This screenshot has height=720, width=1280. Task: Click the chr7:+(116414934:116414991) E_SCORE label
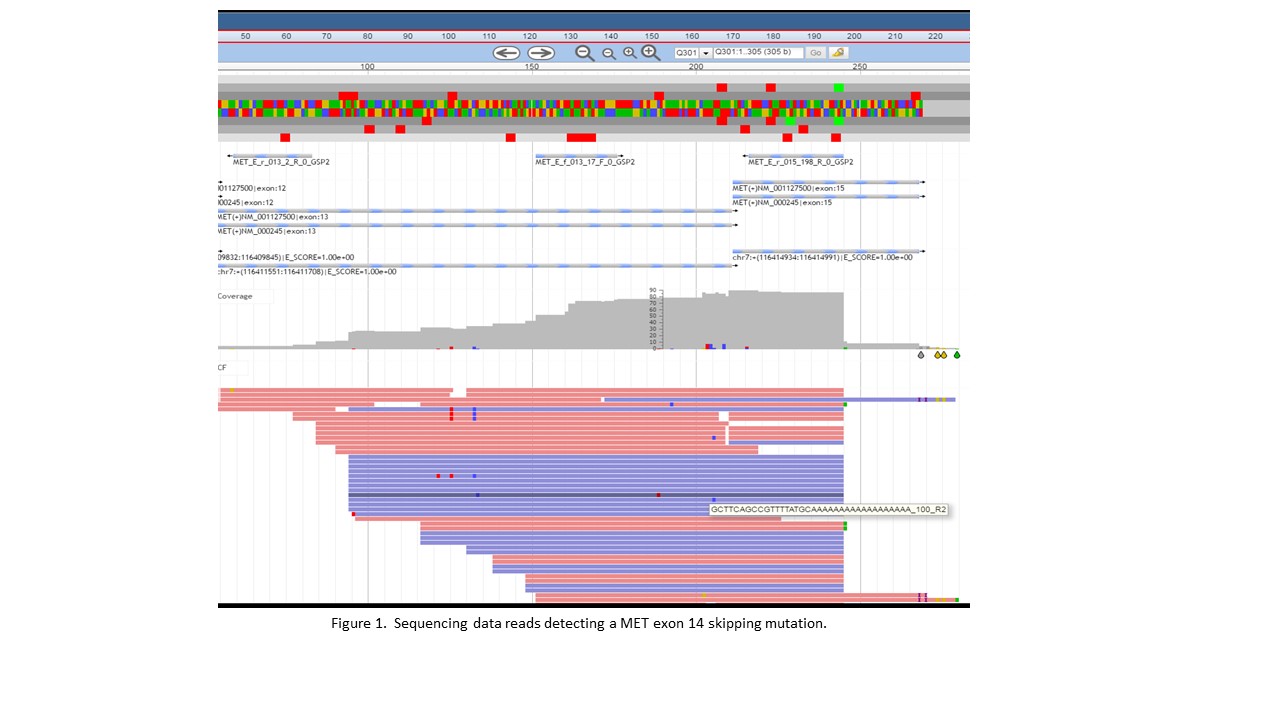click(822, 257)
